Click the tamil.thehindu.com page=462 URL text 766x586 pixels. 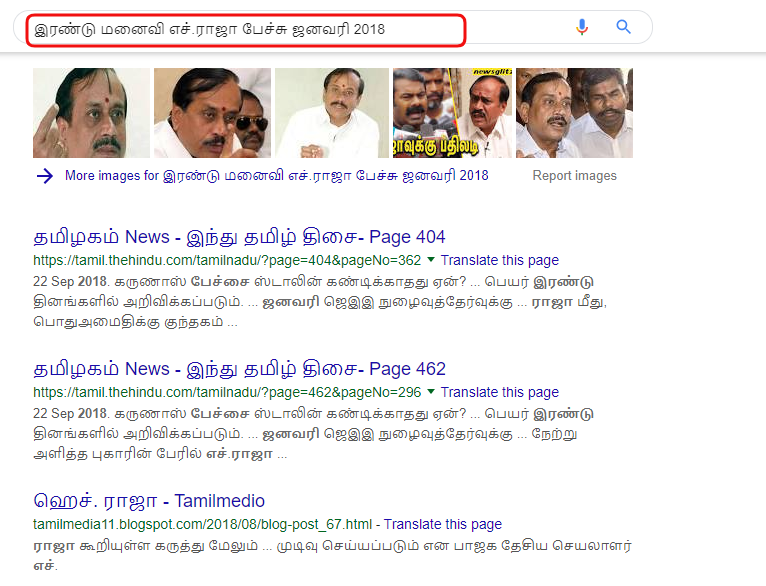click(x=227, y=392)
